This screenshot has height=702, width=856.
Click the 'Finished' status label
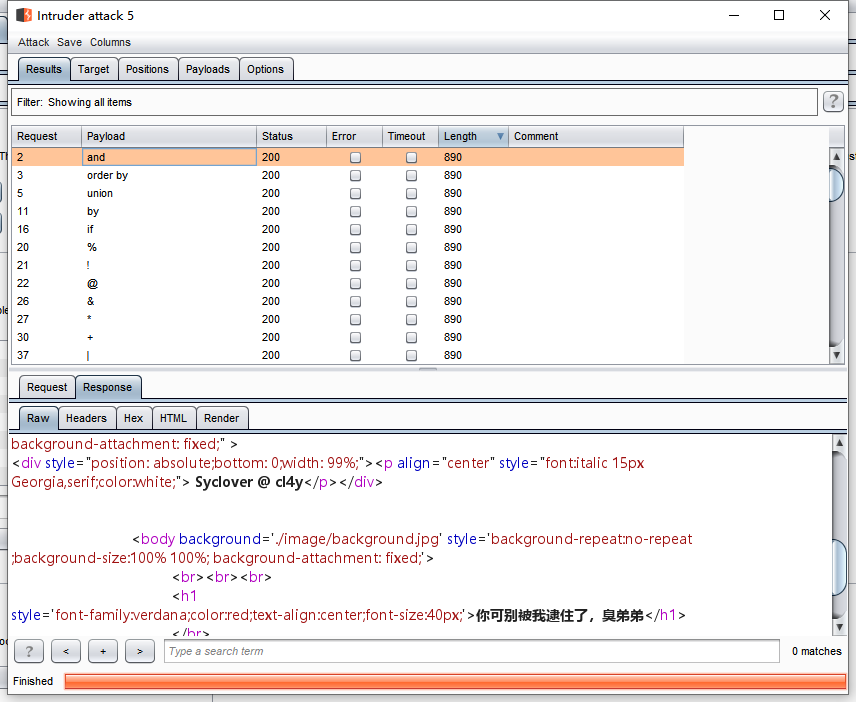33,681
